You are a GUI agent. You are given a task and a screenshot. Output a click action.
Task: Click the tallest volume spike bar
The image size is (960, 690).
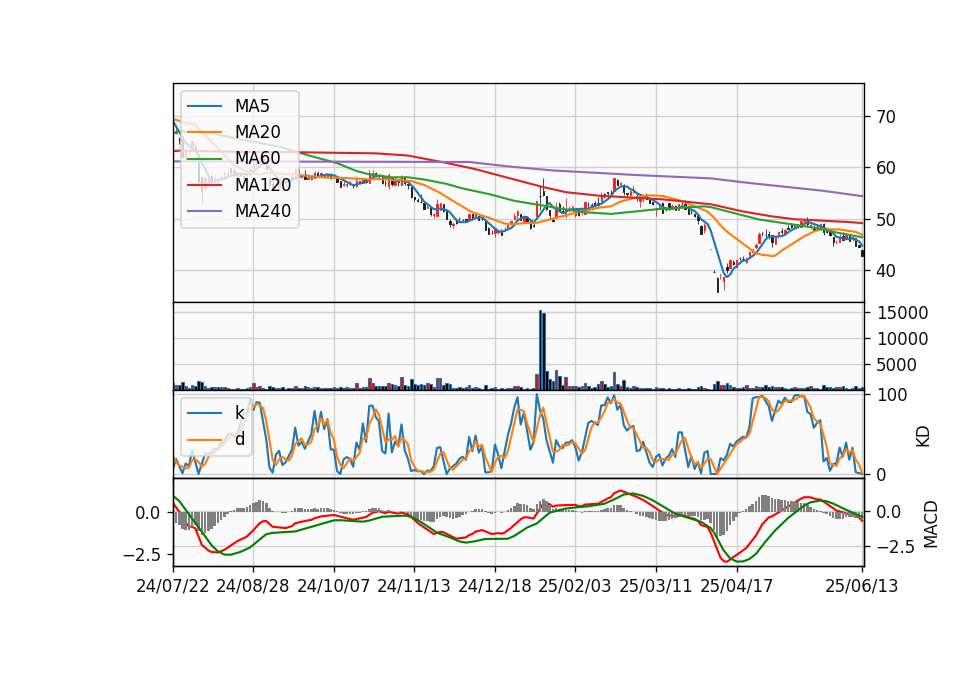click(540, 350)
